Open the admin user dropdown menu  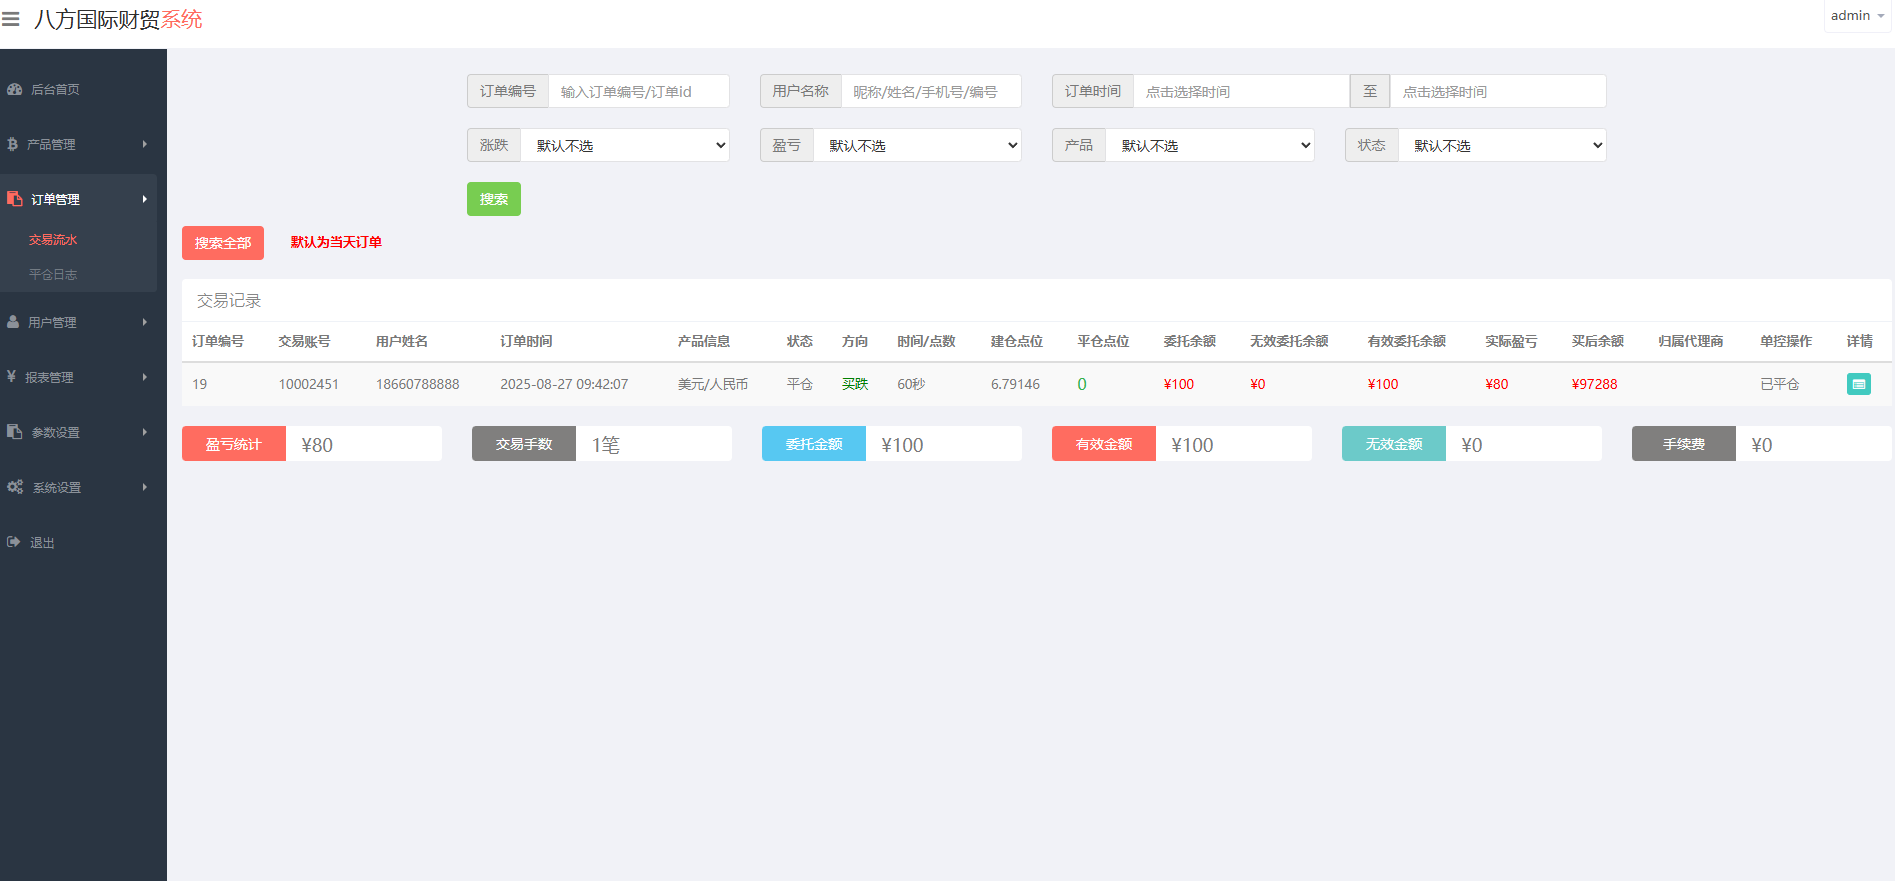1857,16
